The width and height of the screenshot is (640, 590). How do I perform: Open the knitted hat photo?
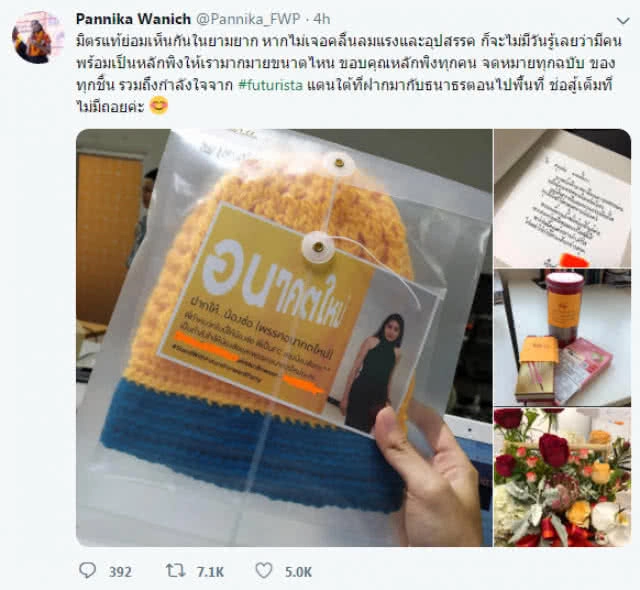284,337
